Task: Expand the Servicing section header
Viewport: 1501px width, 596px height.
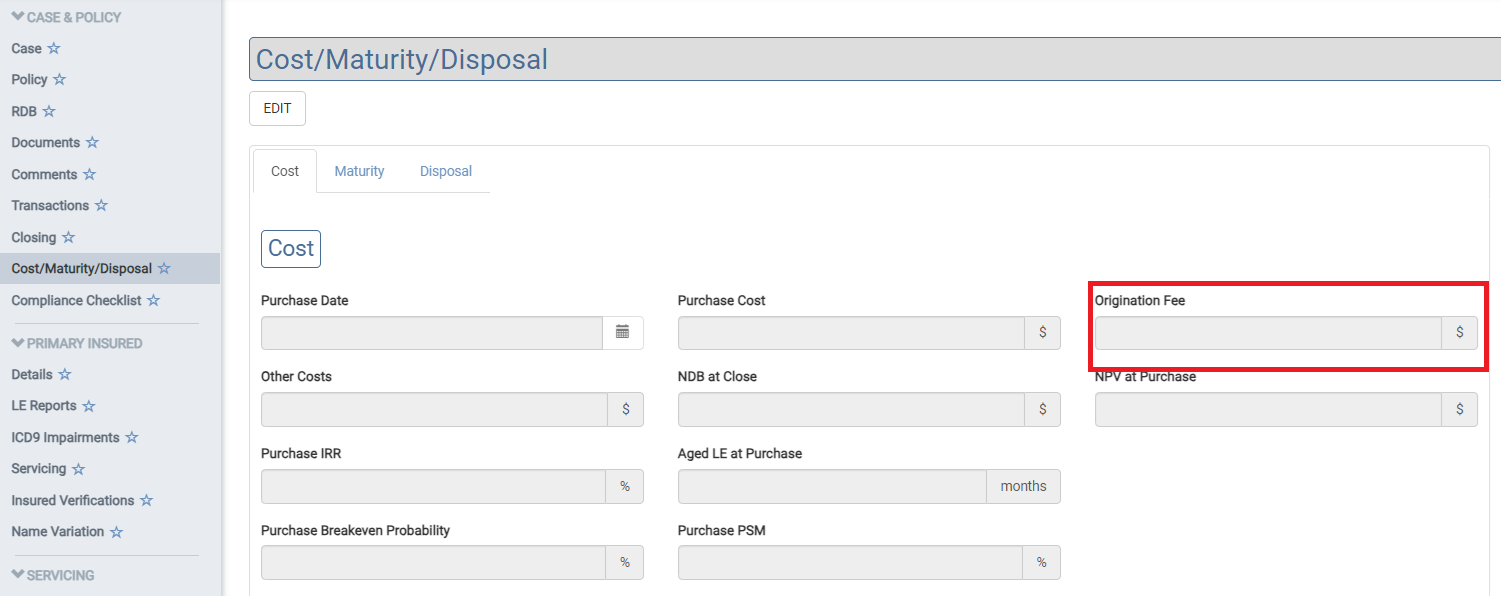Action: point(53,575)
